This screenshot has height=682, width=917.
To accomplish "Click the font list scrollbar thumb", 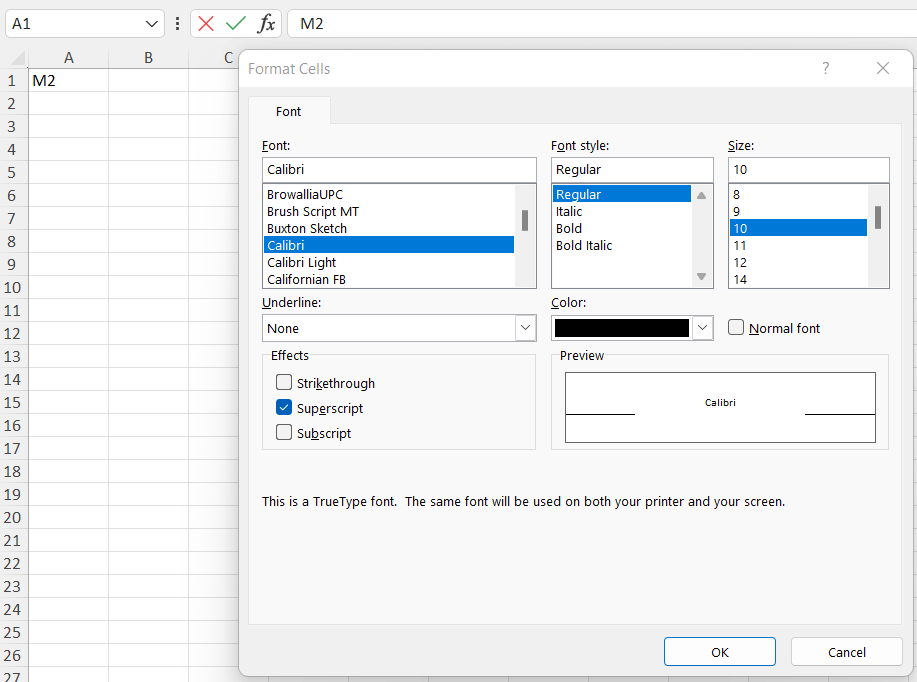I will (525, 221).
